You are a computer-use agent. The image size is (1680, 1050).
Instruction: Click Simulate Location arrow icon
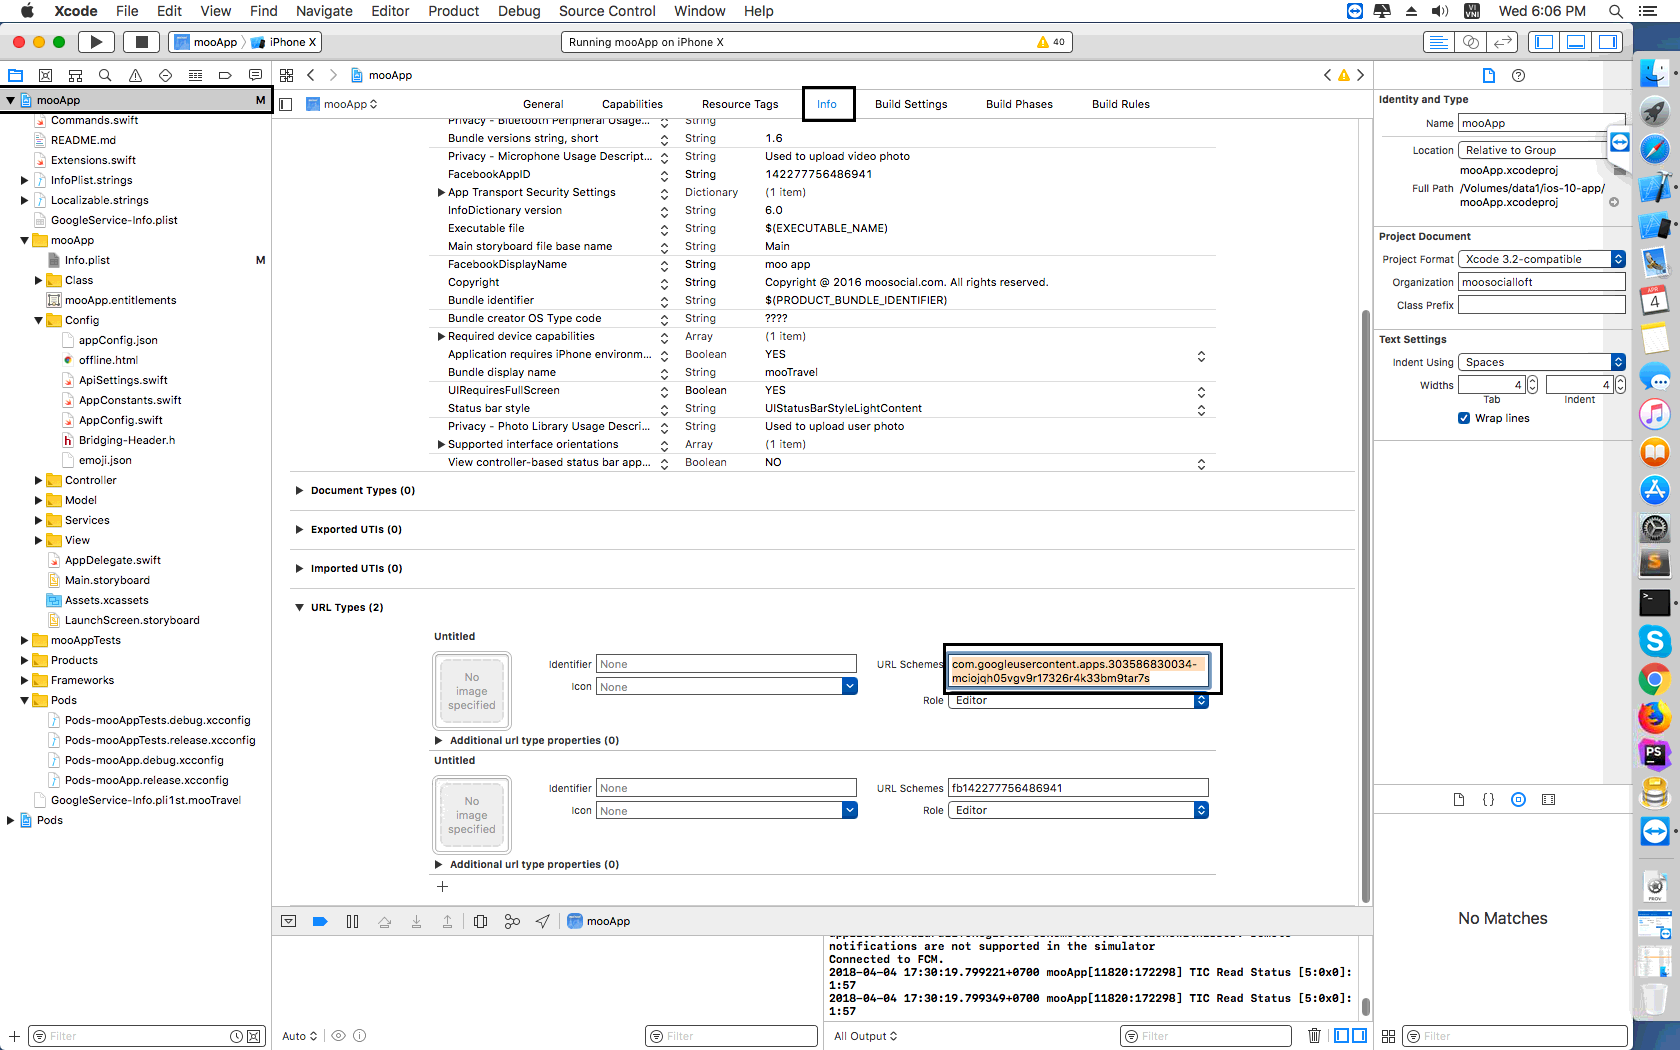tap(542, 921)
